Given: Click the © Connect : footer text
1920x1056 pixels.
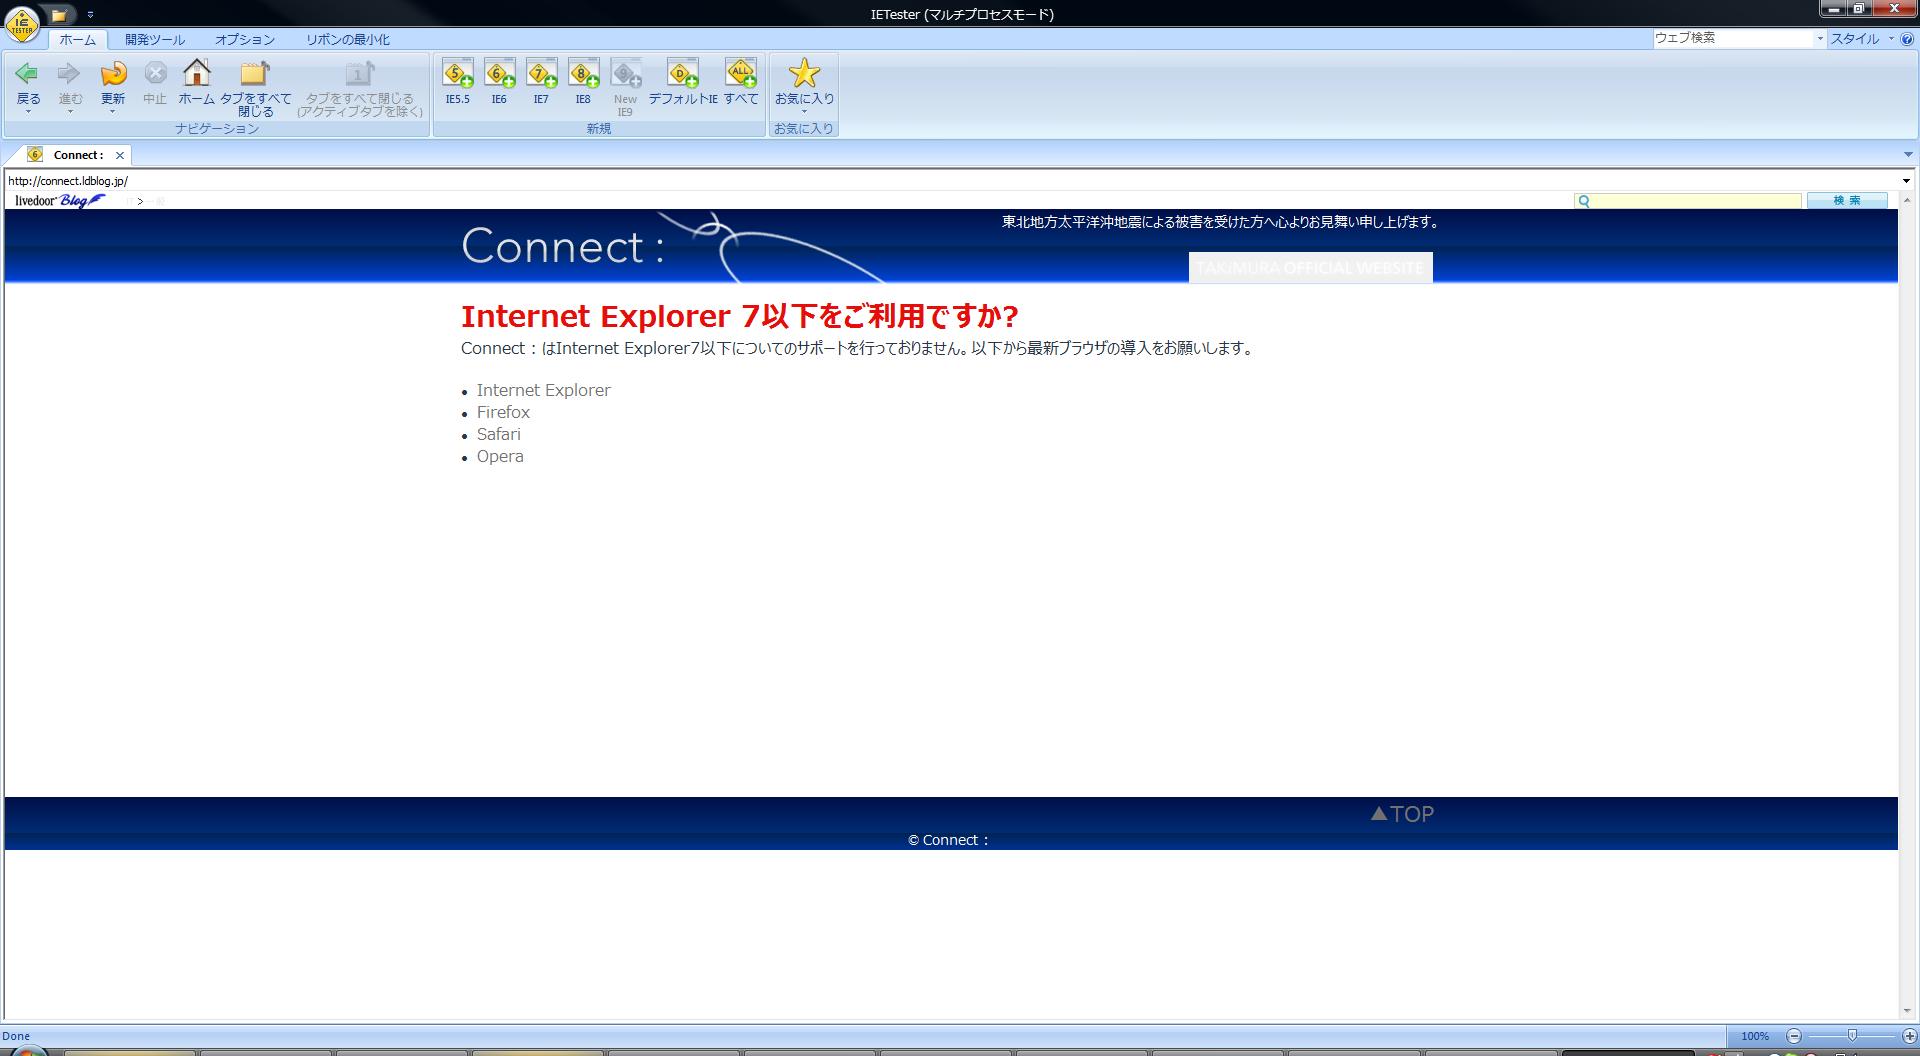Looking at the screenshot, I should point(948,840).
